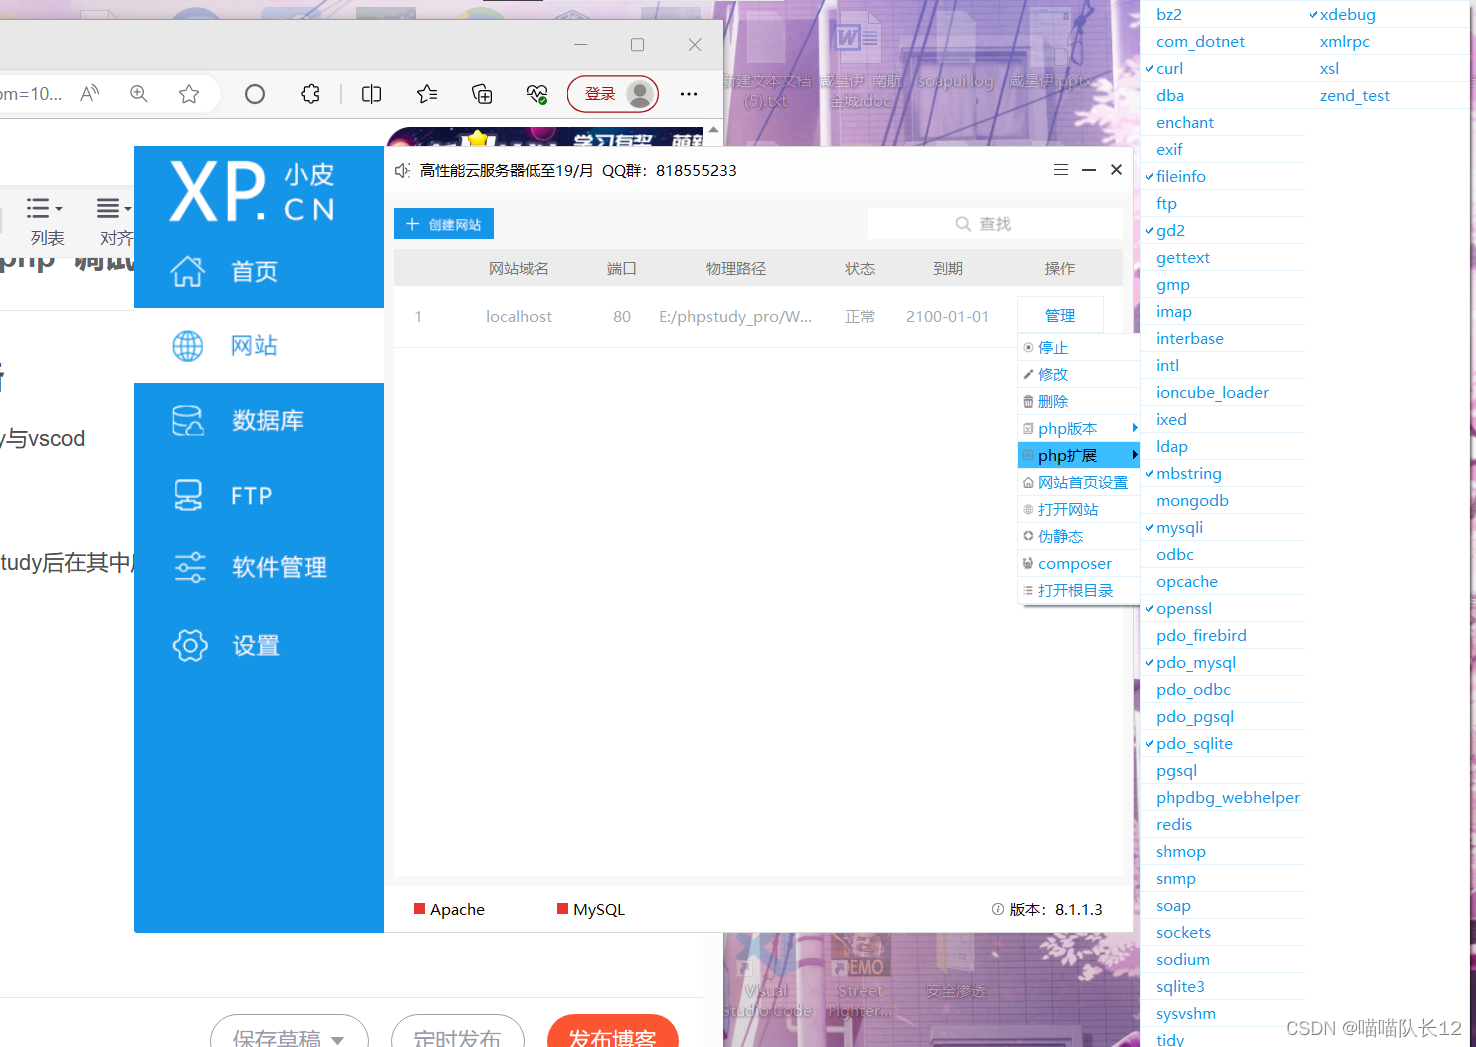Click the 创建网站 create site button
The width and height of the screenshot is (1476, 1047).
pos(443,223)
